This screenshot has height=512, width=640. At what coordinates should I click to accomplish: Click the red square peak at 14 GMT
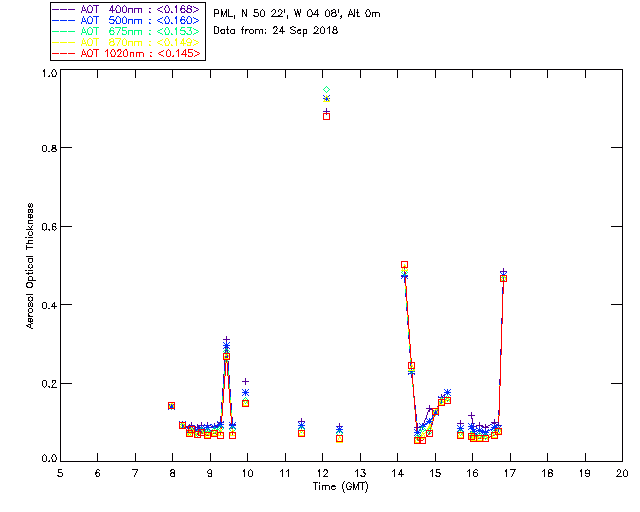click(404, 265)
